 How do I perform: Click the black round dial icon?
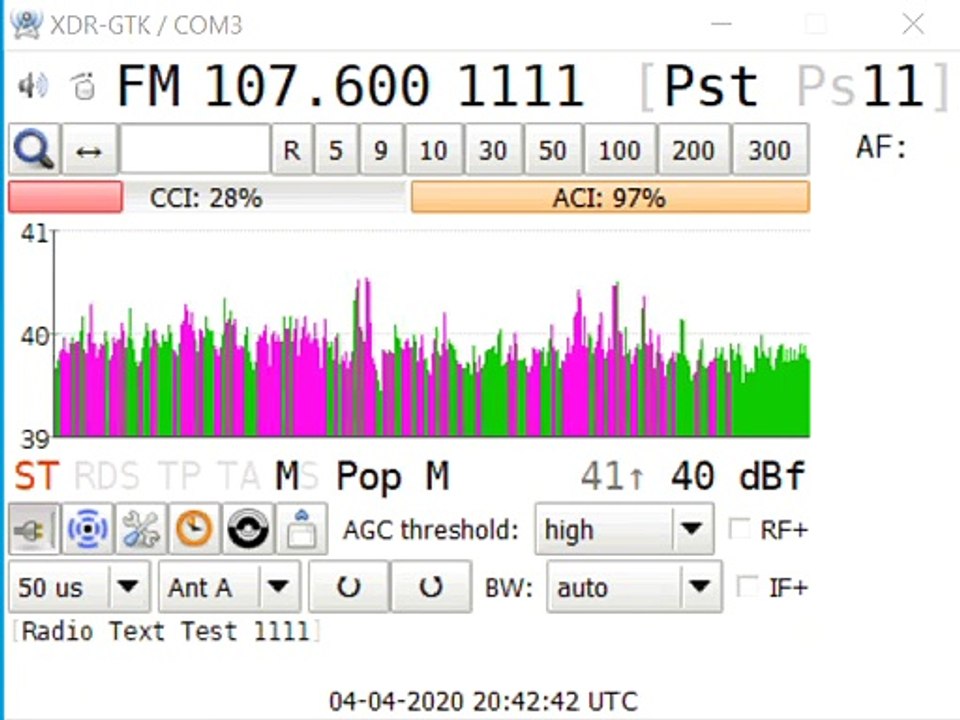point(248,529)
